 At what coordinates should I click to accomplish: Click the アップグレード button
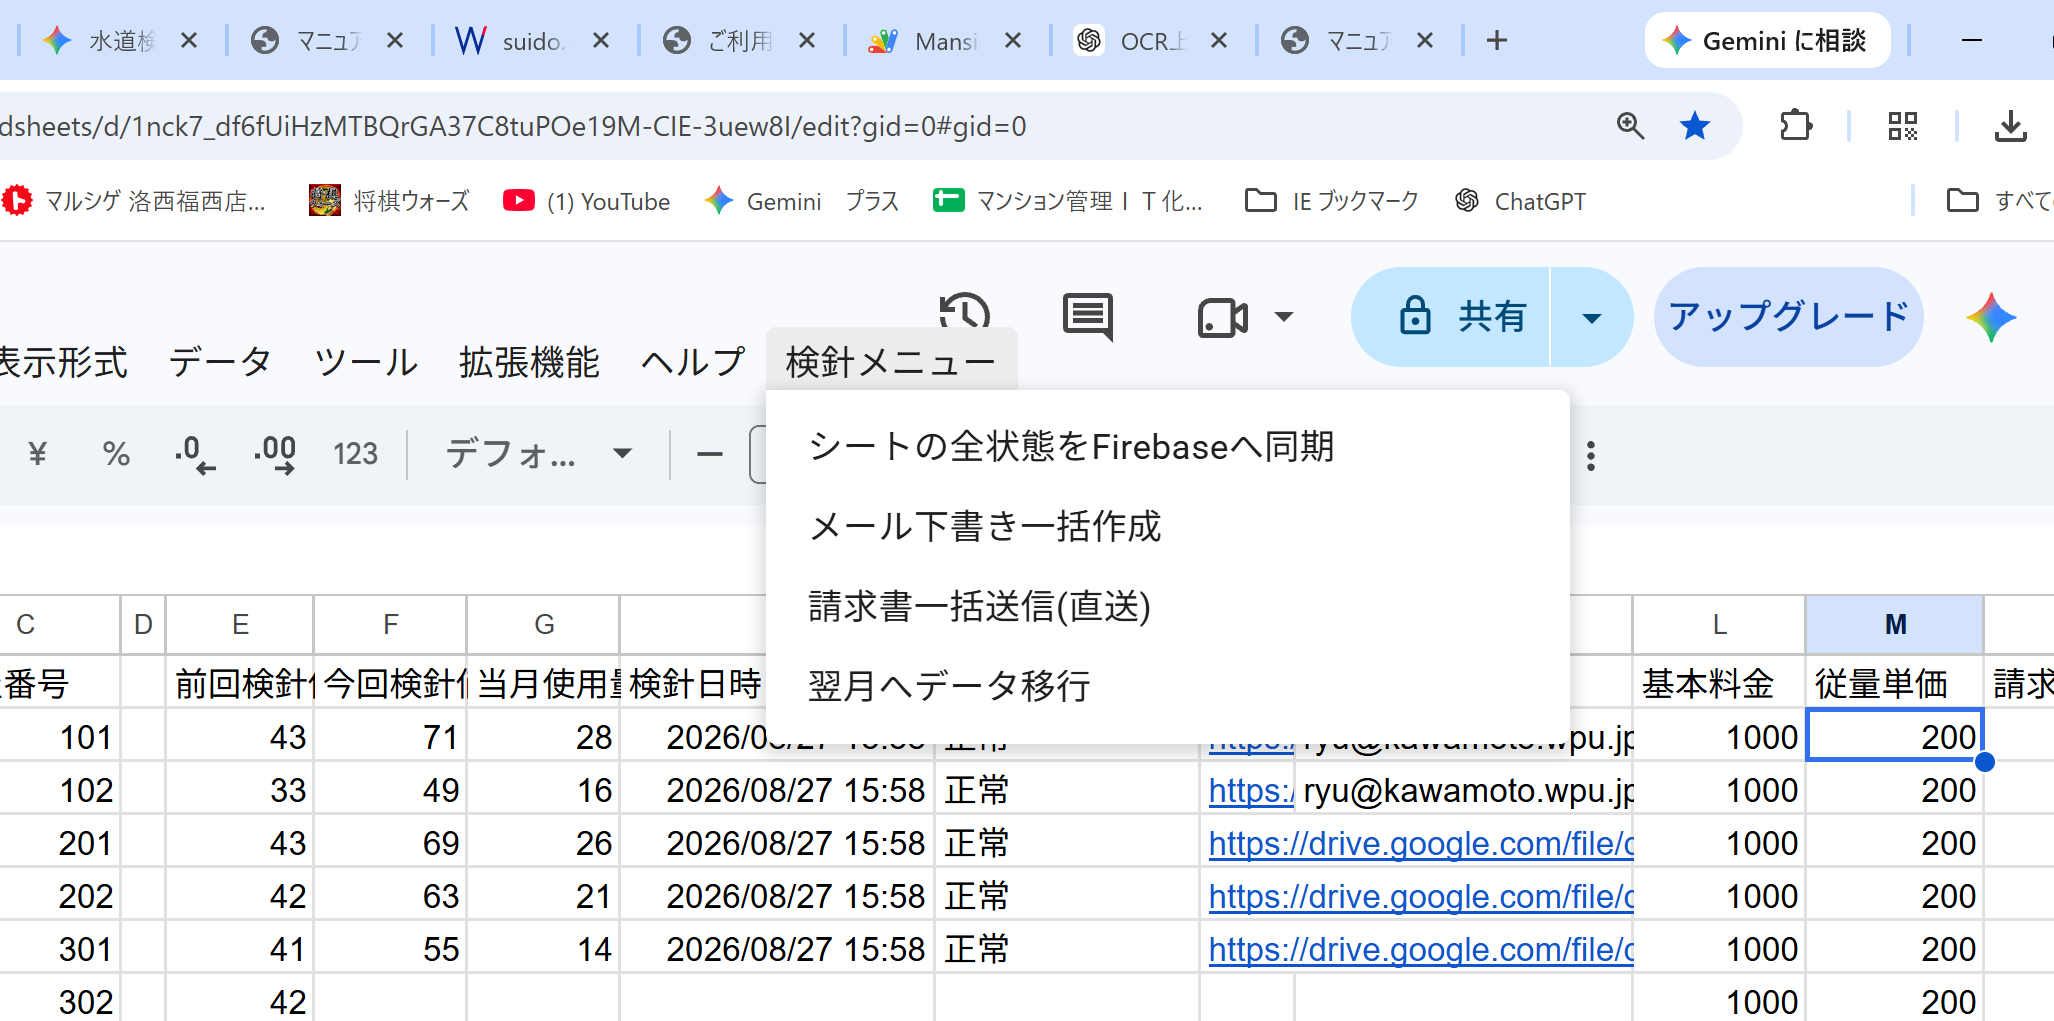point(1788,316)
